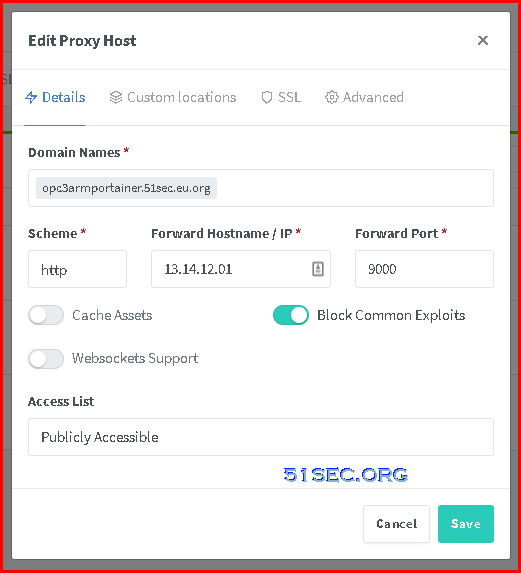This screenshot has width=521, height=573.
Task: Expand the Access List selector
Action: click(261, 437)
